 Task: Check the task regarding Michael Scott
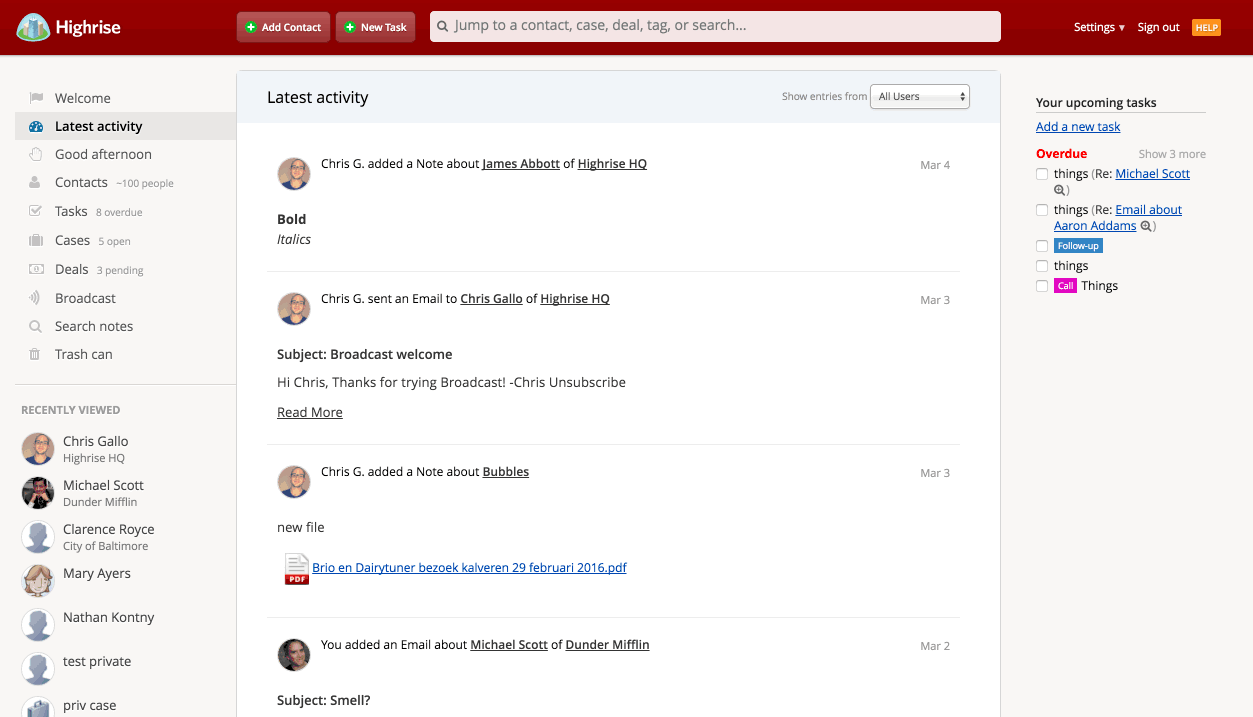tap(1042, 174)
